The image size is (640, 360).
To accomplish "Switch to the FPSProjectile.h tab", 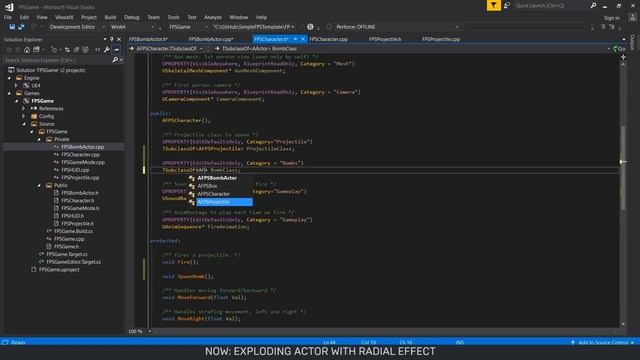I will (385, 39).
